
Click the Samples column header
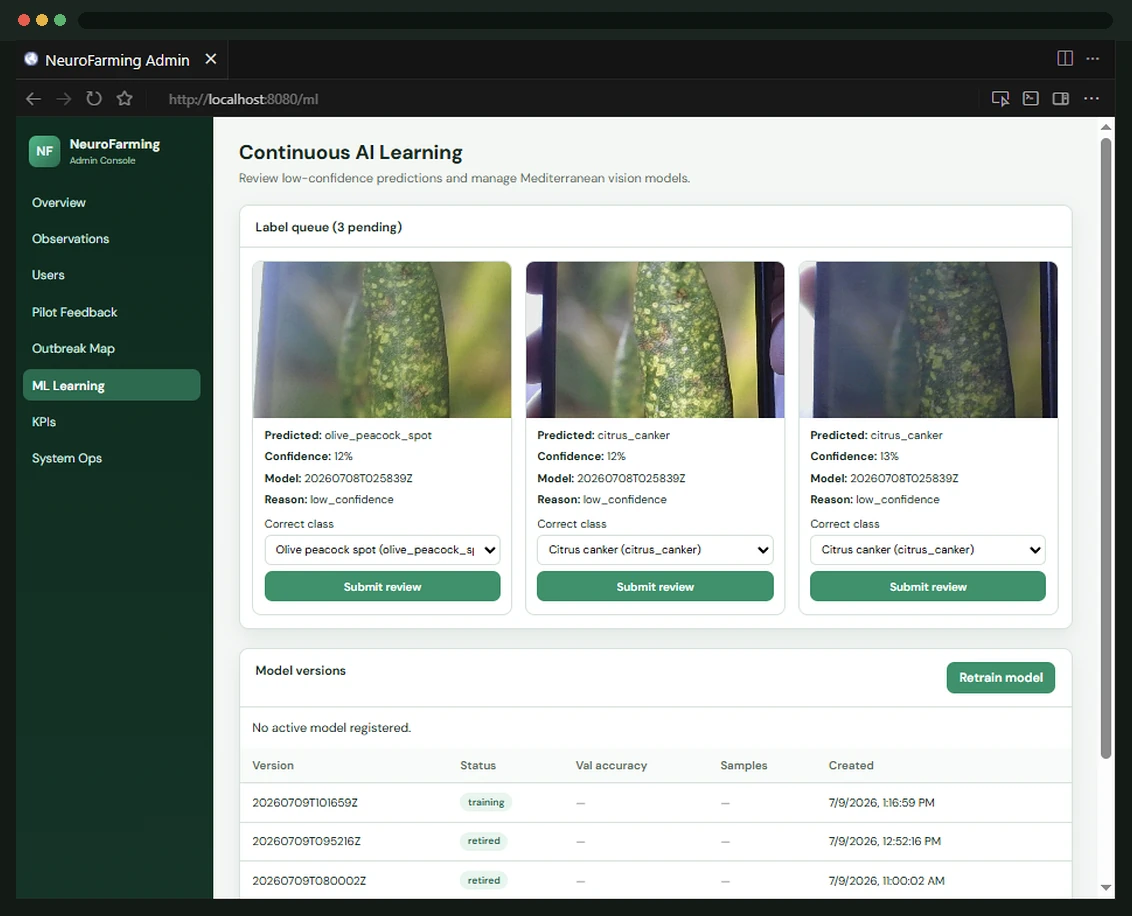pos(744,766)
